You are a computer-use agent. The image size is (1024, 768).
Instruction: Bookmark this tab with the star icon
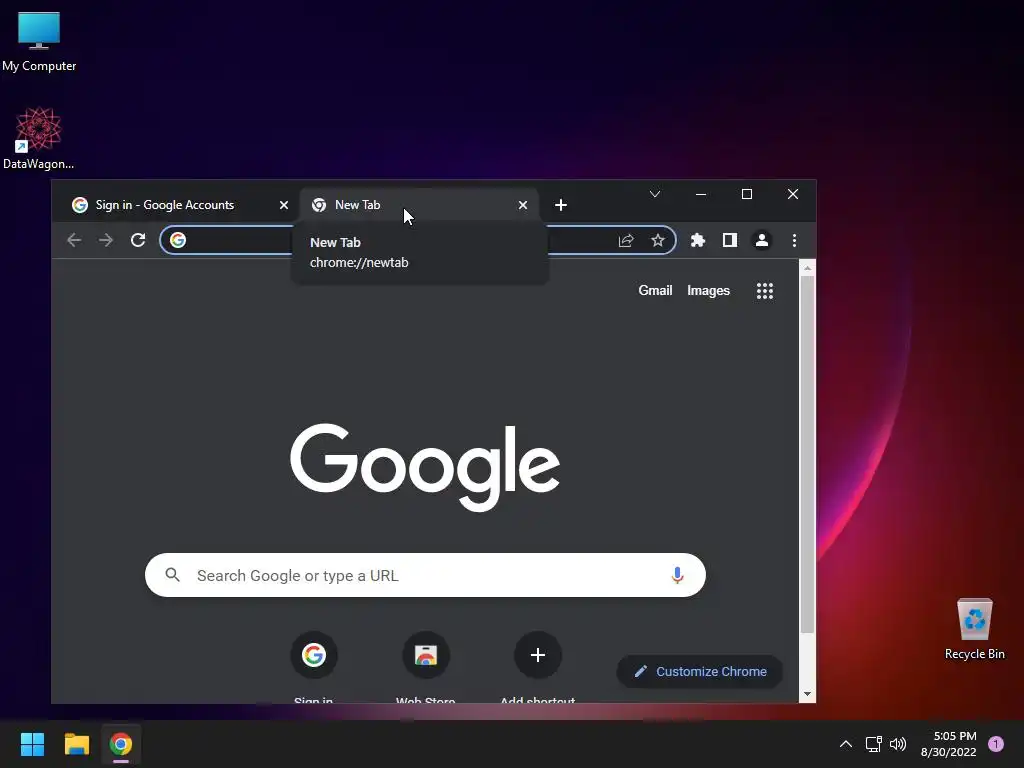[658, 240]
